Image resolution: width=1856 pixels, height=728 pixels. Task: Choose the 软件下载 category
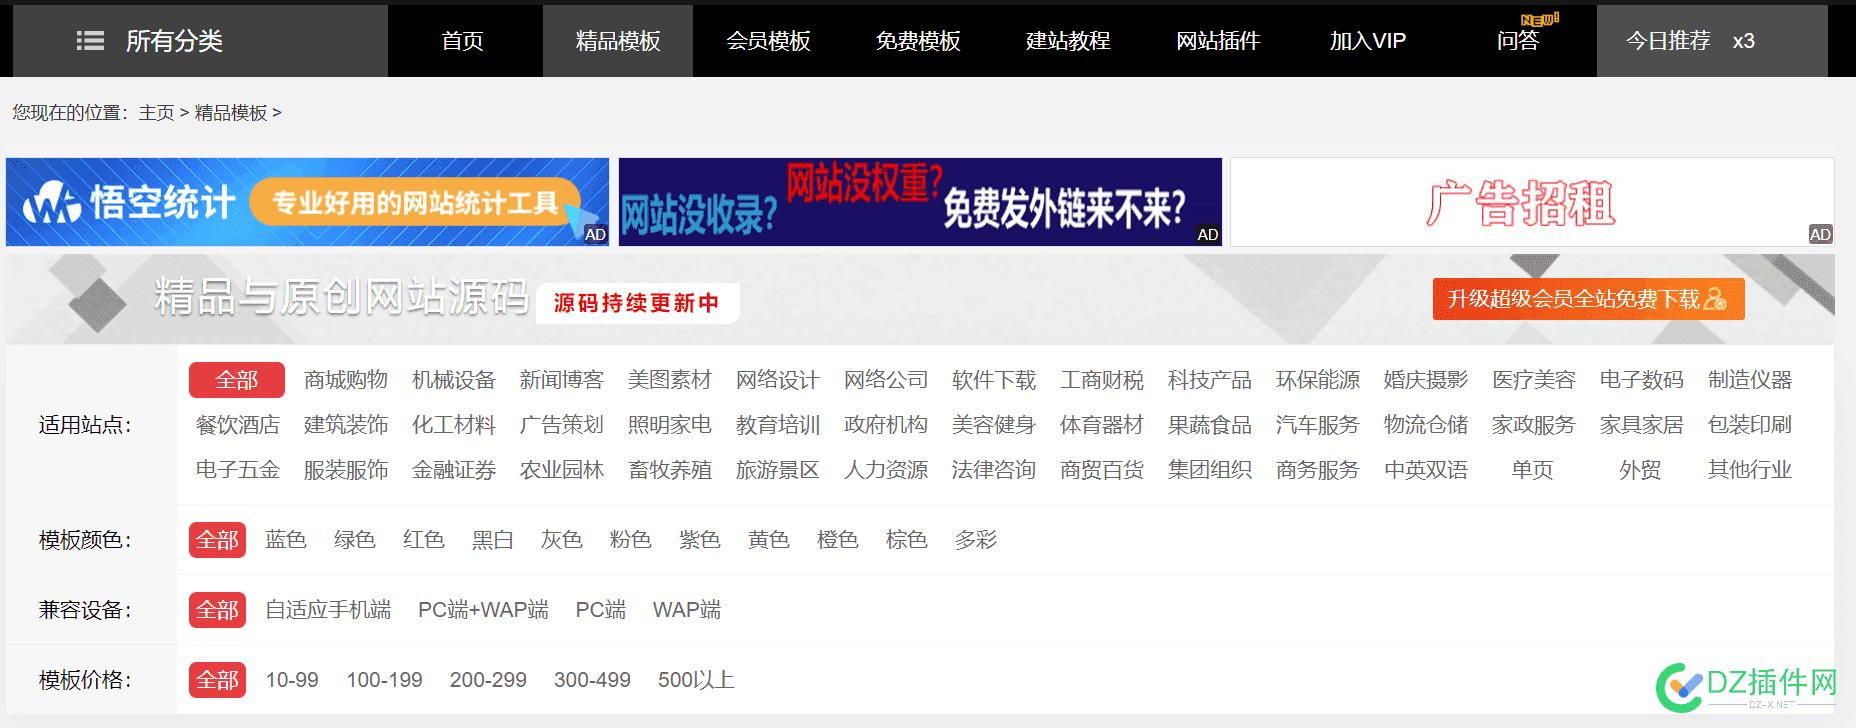coord(994,380)
